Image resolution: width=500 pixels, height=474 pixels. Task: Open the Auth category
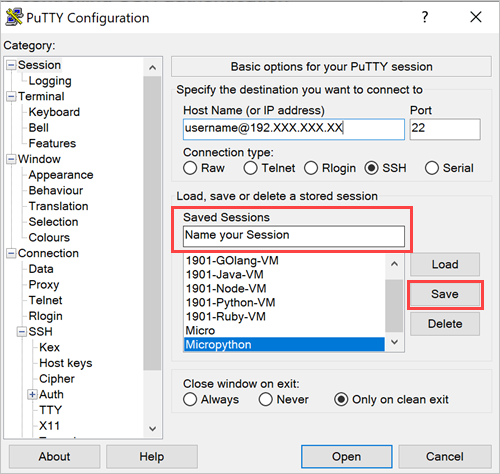click(x=51, y=394)
